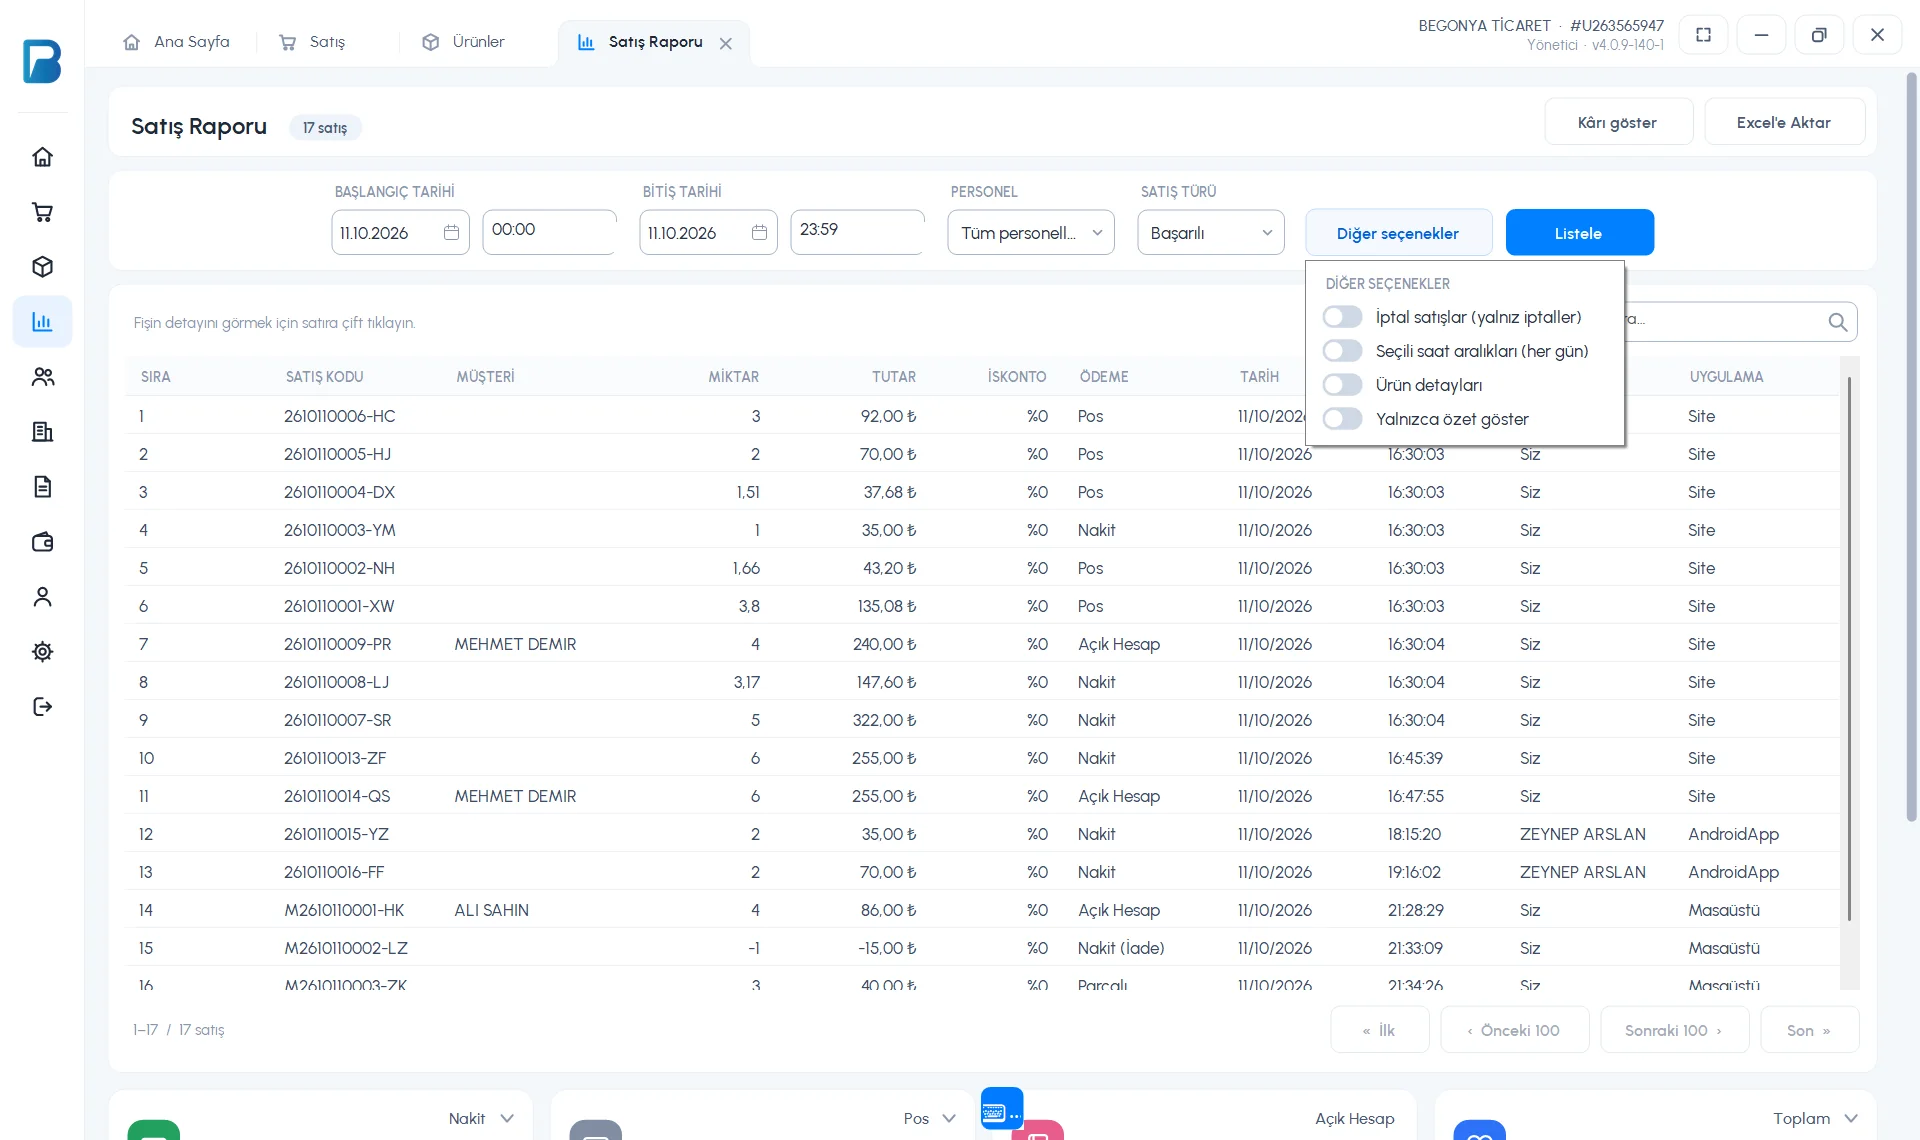Turn on Ürün detayları toggle

[x=1342, y=385]
